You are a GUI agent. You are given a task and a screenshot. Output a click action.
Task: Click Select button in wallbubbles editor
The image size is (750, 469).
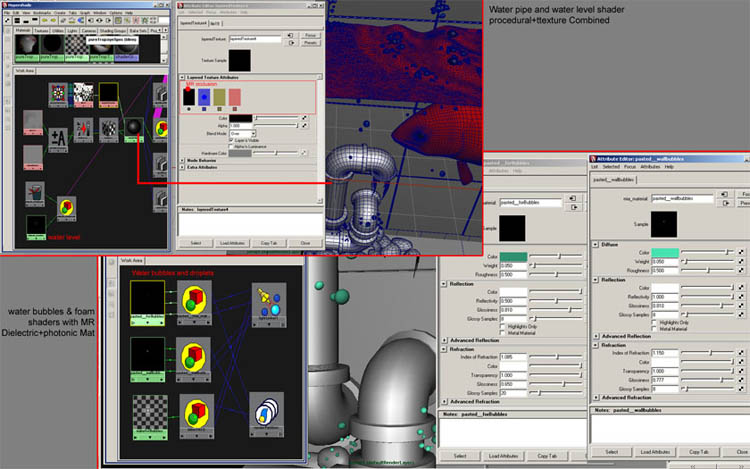[x=611, y=452]
